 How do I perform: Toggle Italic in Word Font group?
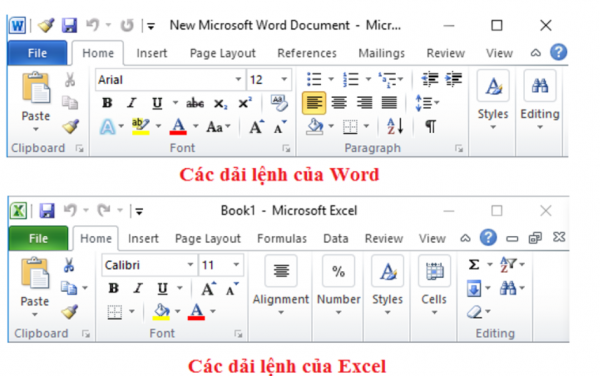tap(132, 103)
